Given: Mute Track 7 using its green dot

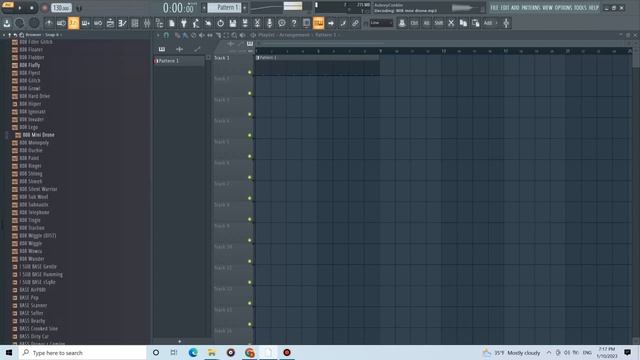Looking at the screenshot, I should click(x=250, y=198).
